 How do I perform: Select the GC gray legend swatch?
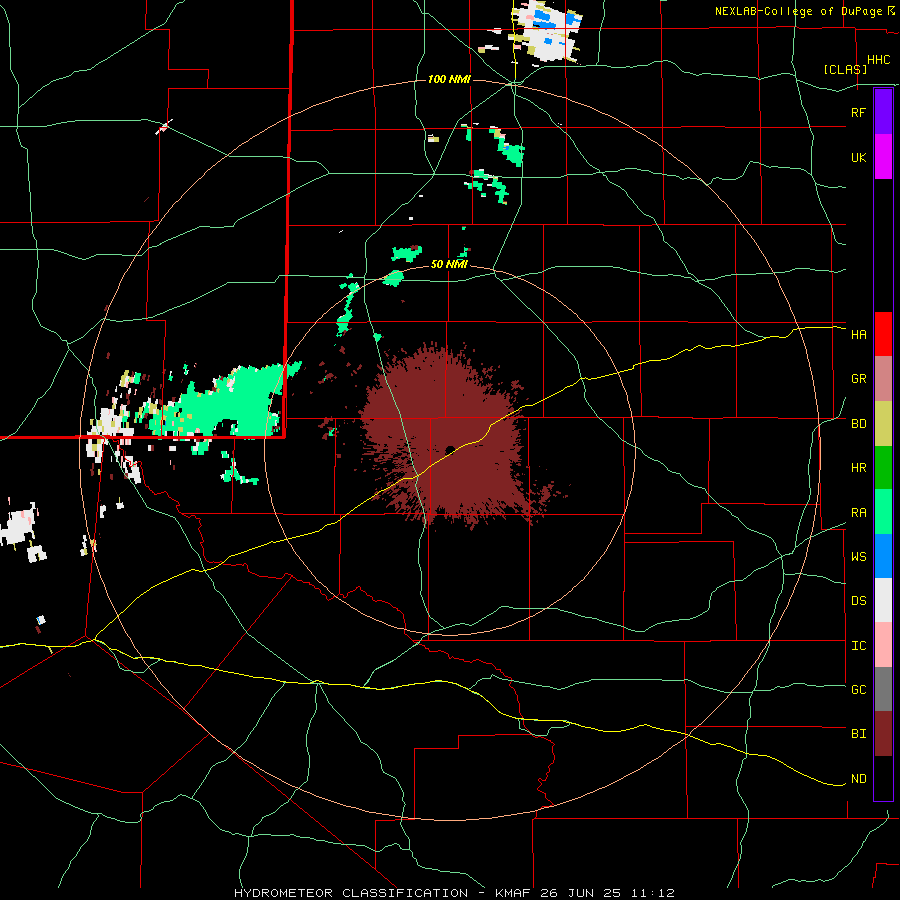[x=883, y=689]
